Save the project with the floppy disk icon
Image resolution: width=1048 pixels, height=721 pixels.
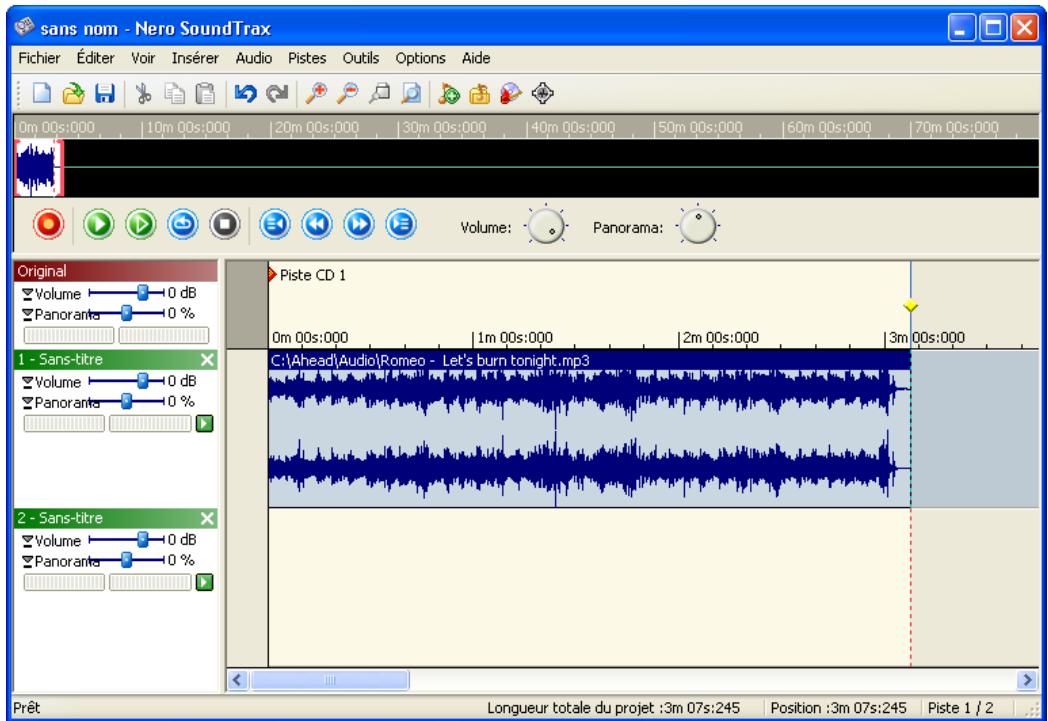104,94
